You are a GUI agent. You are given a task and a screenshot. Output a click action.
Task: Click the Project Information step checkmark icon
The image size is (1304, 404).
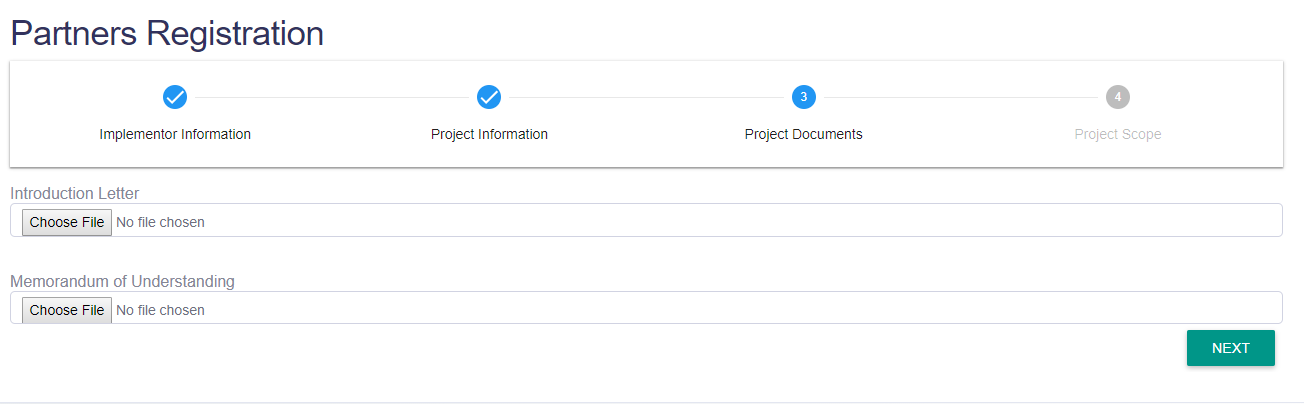(489, 97)
